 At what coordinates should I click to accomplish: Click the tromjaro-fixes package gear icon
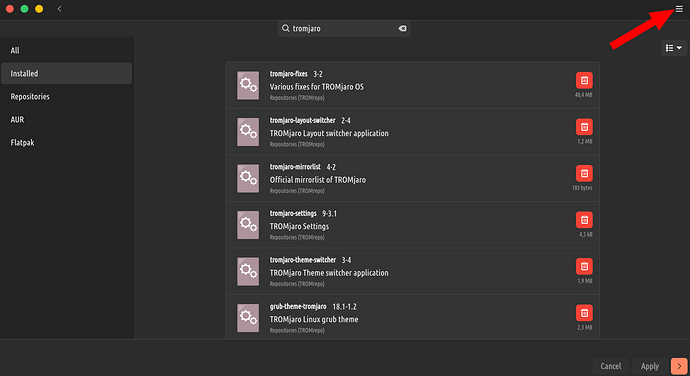pyautogui.click(x=248, y=85)
